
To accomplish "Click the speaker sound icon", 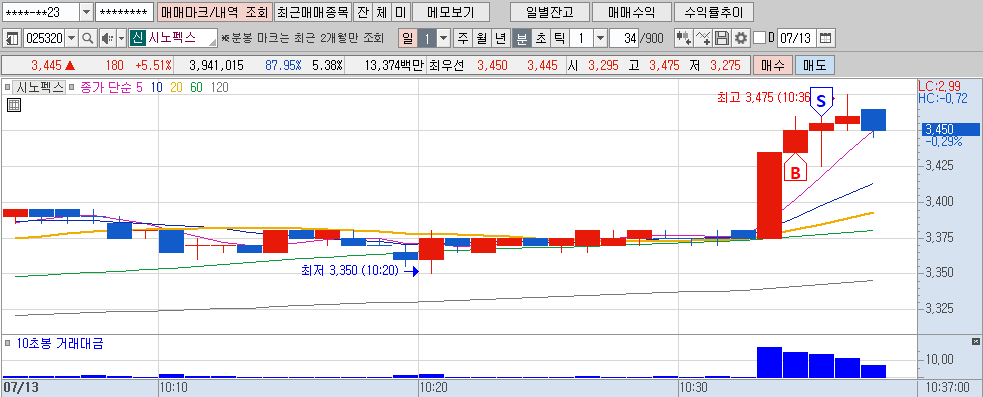I will (107, 38).
